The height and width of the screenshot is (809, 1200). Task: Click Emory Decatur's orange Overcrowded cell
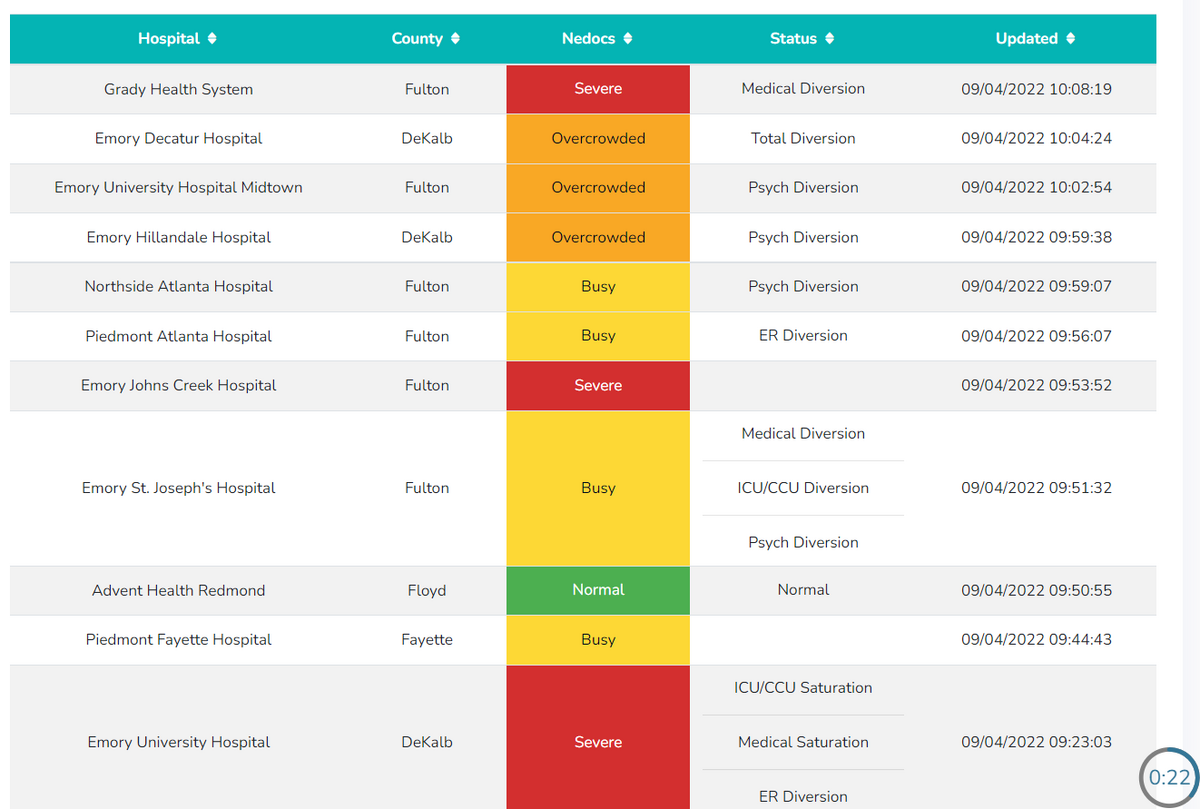coord(598,139)
